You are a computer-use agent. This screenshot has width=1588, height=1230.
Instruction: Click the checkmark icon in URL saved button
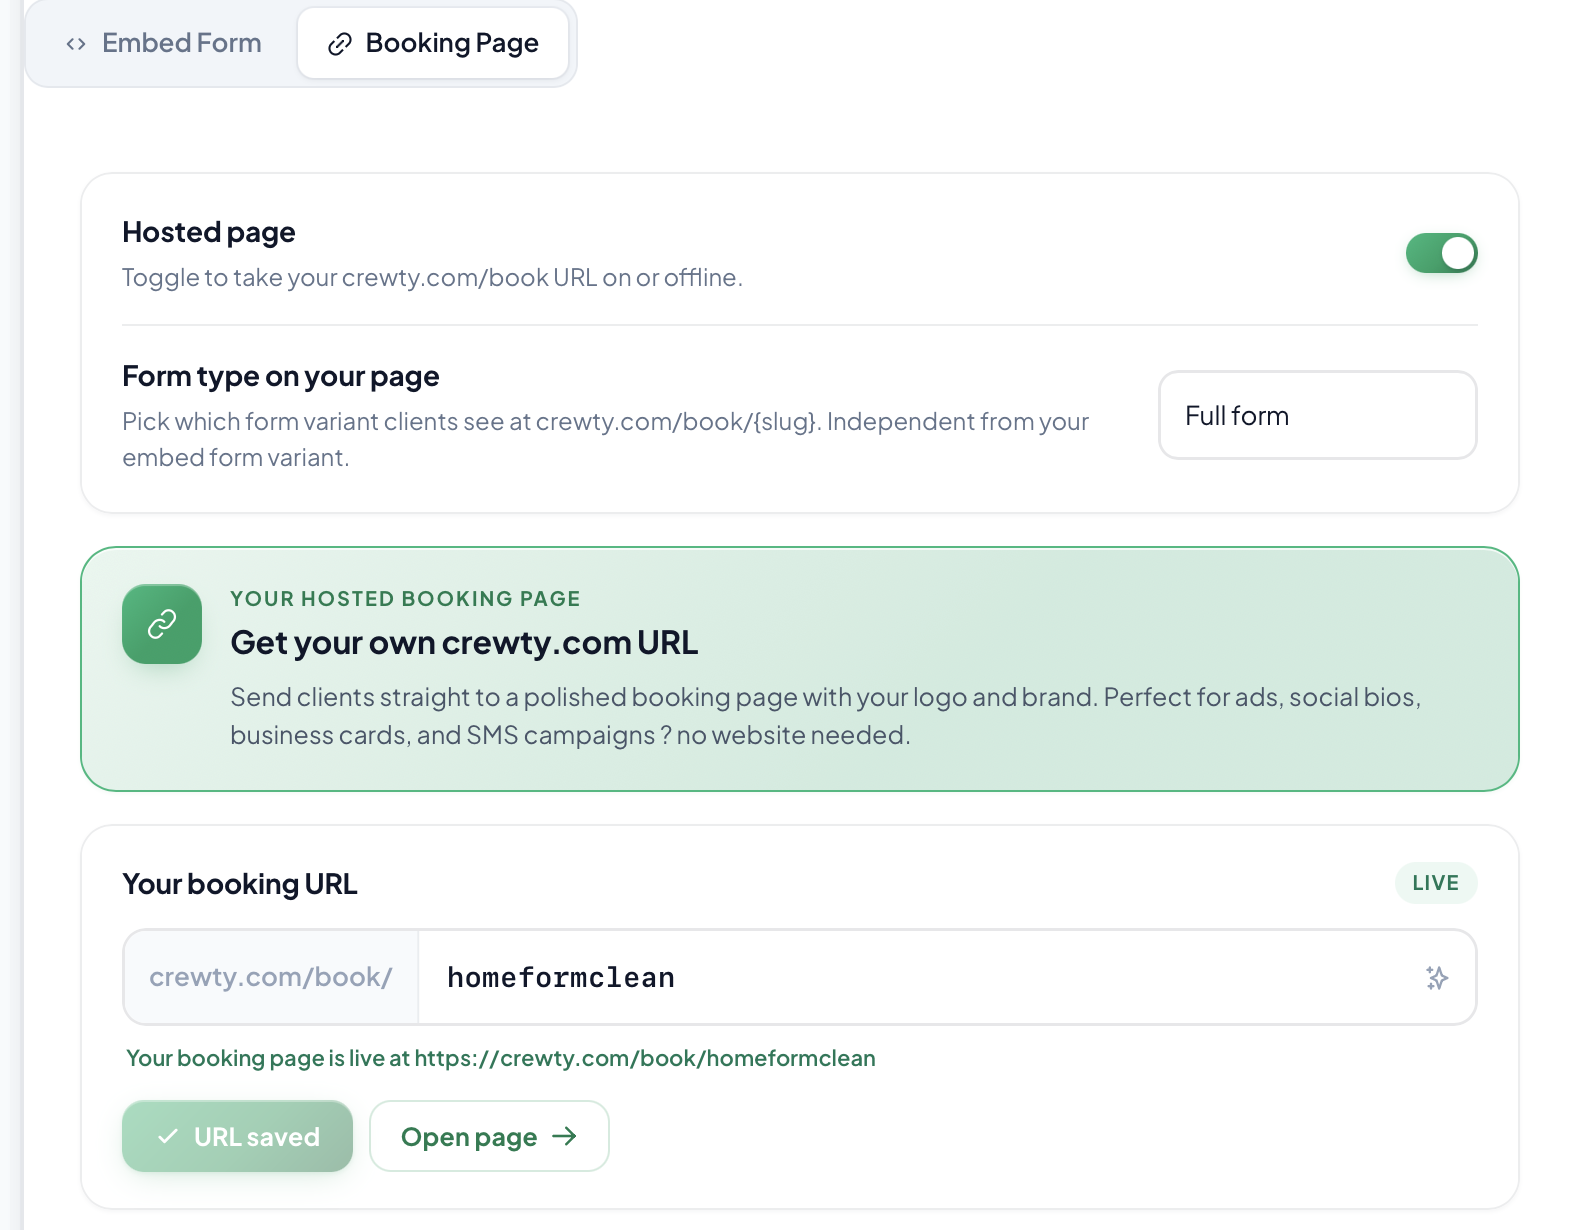pos(168,1136)
